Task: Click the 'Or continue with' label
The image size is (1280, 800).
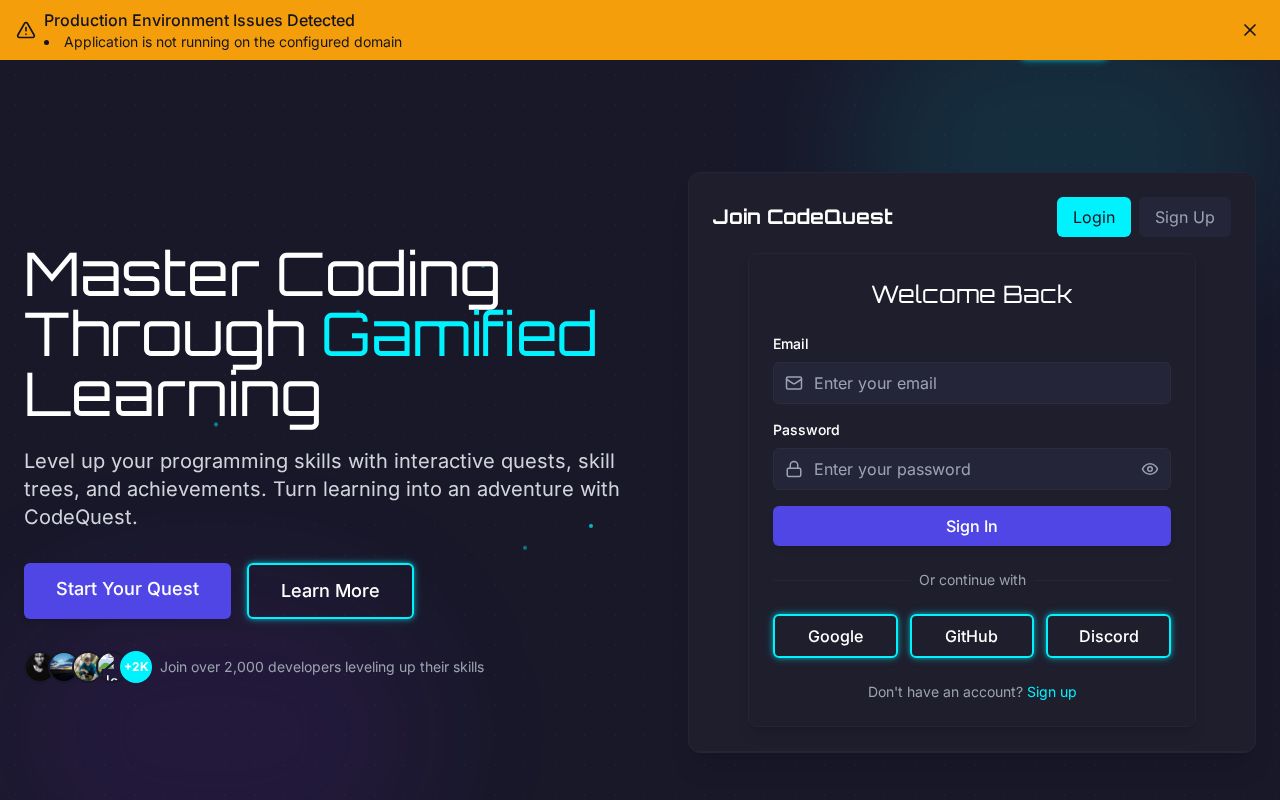Action: [972, 580]
